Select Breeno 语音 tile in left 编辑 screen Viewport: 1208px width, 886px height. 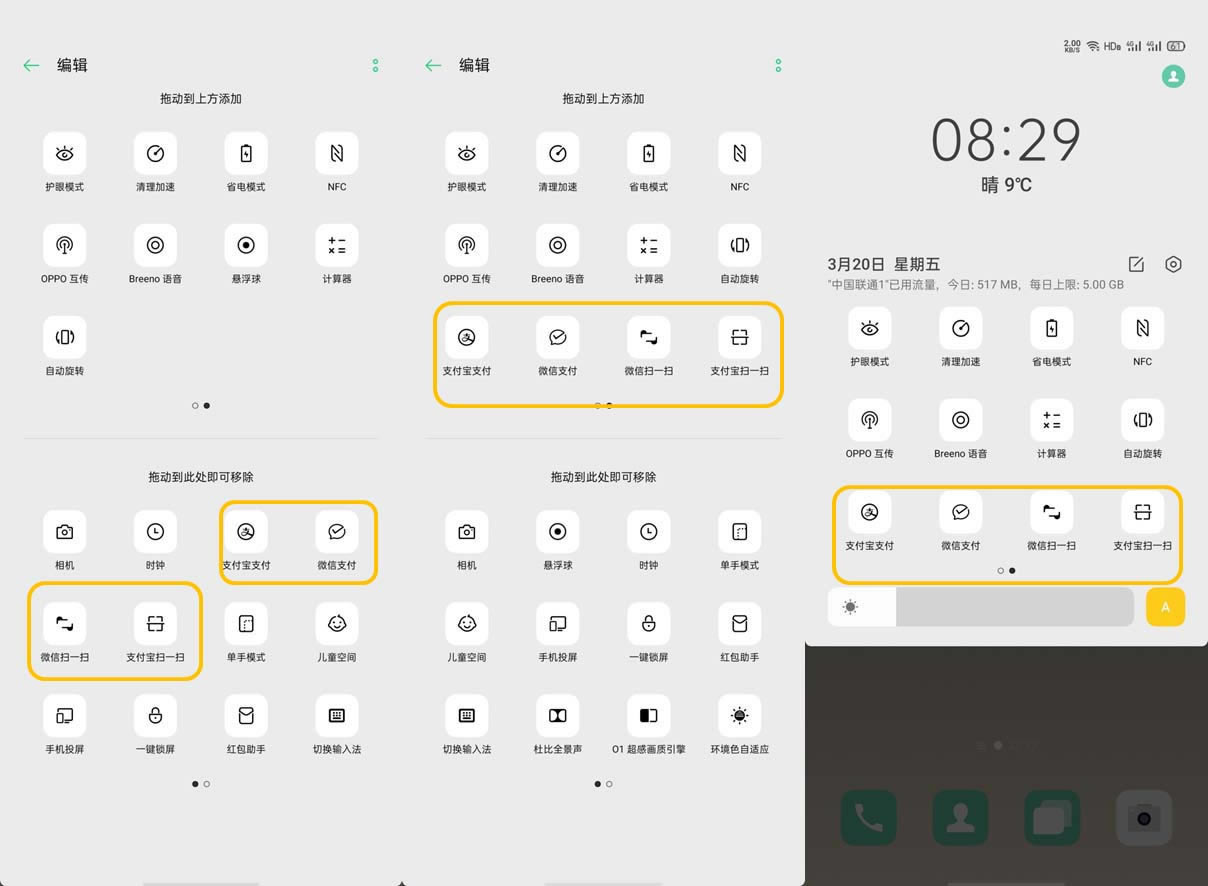(155, 245)
